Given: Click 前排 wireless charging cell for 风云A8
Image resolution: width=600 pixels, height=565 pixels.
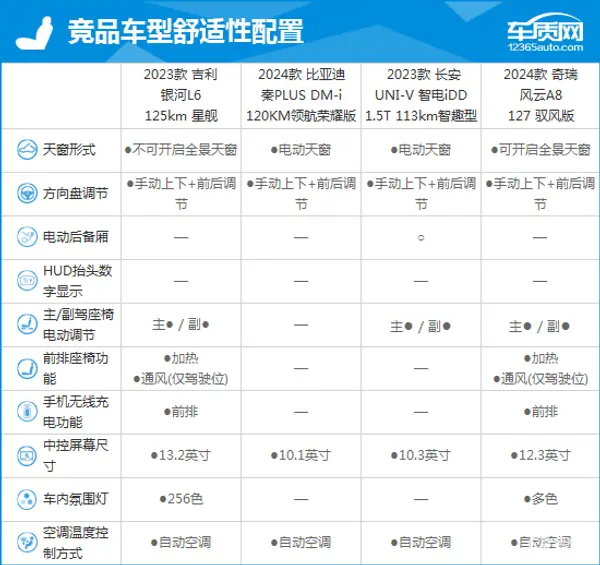Looking at the screenshot, I should pos(541,412).
